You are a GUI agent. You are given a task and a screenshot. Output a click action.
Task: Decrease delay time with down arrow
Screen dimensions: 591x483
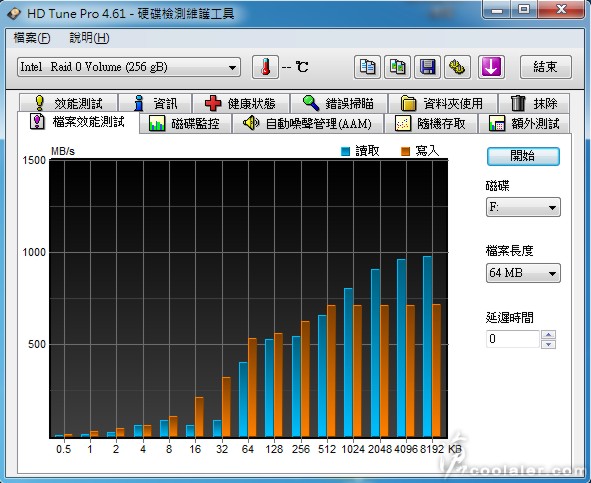point(548,344)
